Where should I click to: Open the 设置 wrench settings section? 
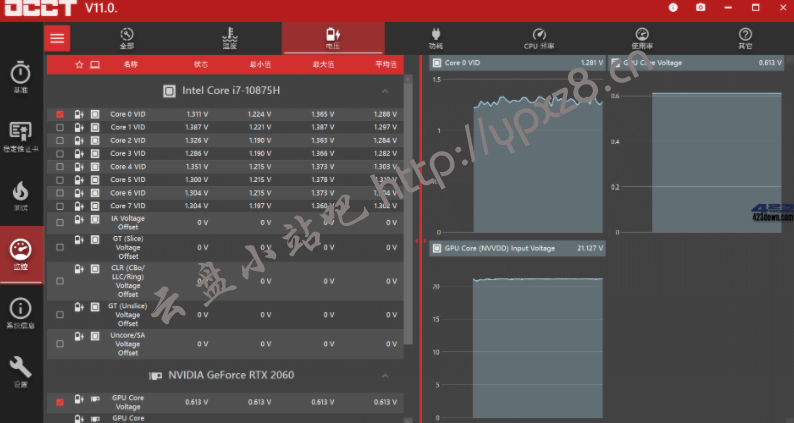point(21,372)
